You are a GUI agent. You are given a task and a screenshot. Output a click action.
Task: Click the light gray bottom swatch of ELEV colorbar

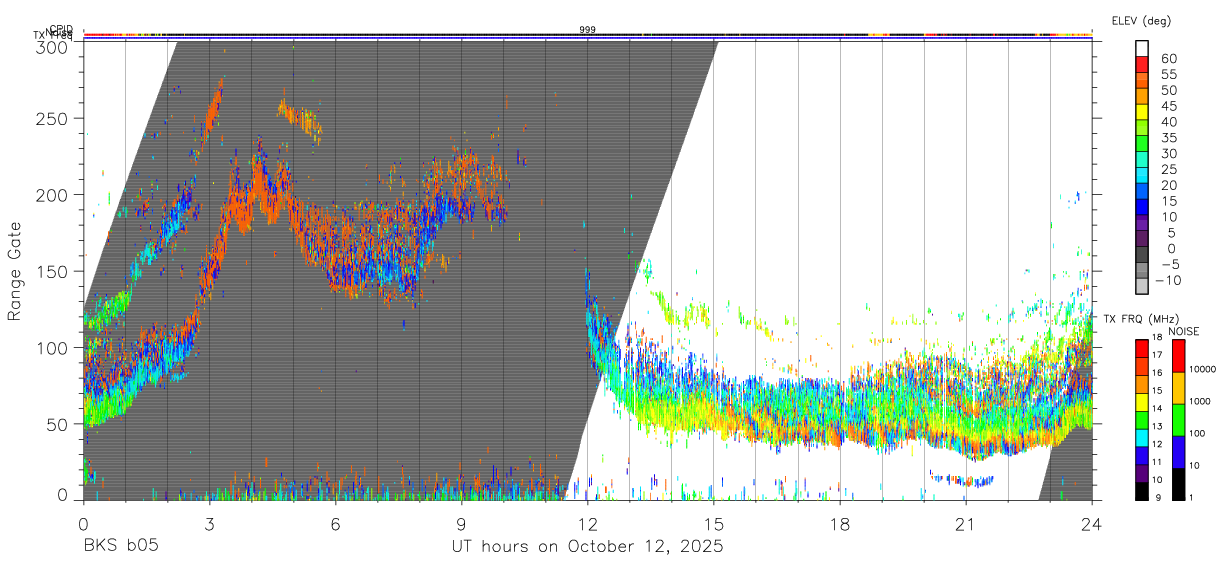pos(1142,287)
